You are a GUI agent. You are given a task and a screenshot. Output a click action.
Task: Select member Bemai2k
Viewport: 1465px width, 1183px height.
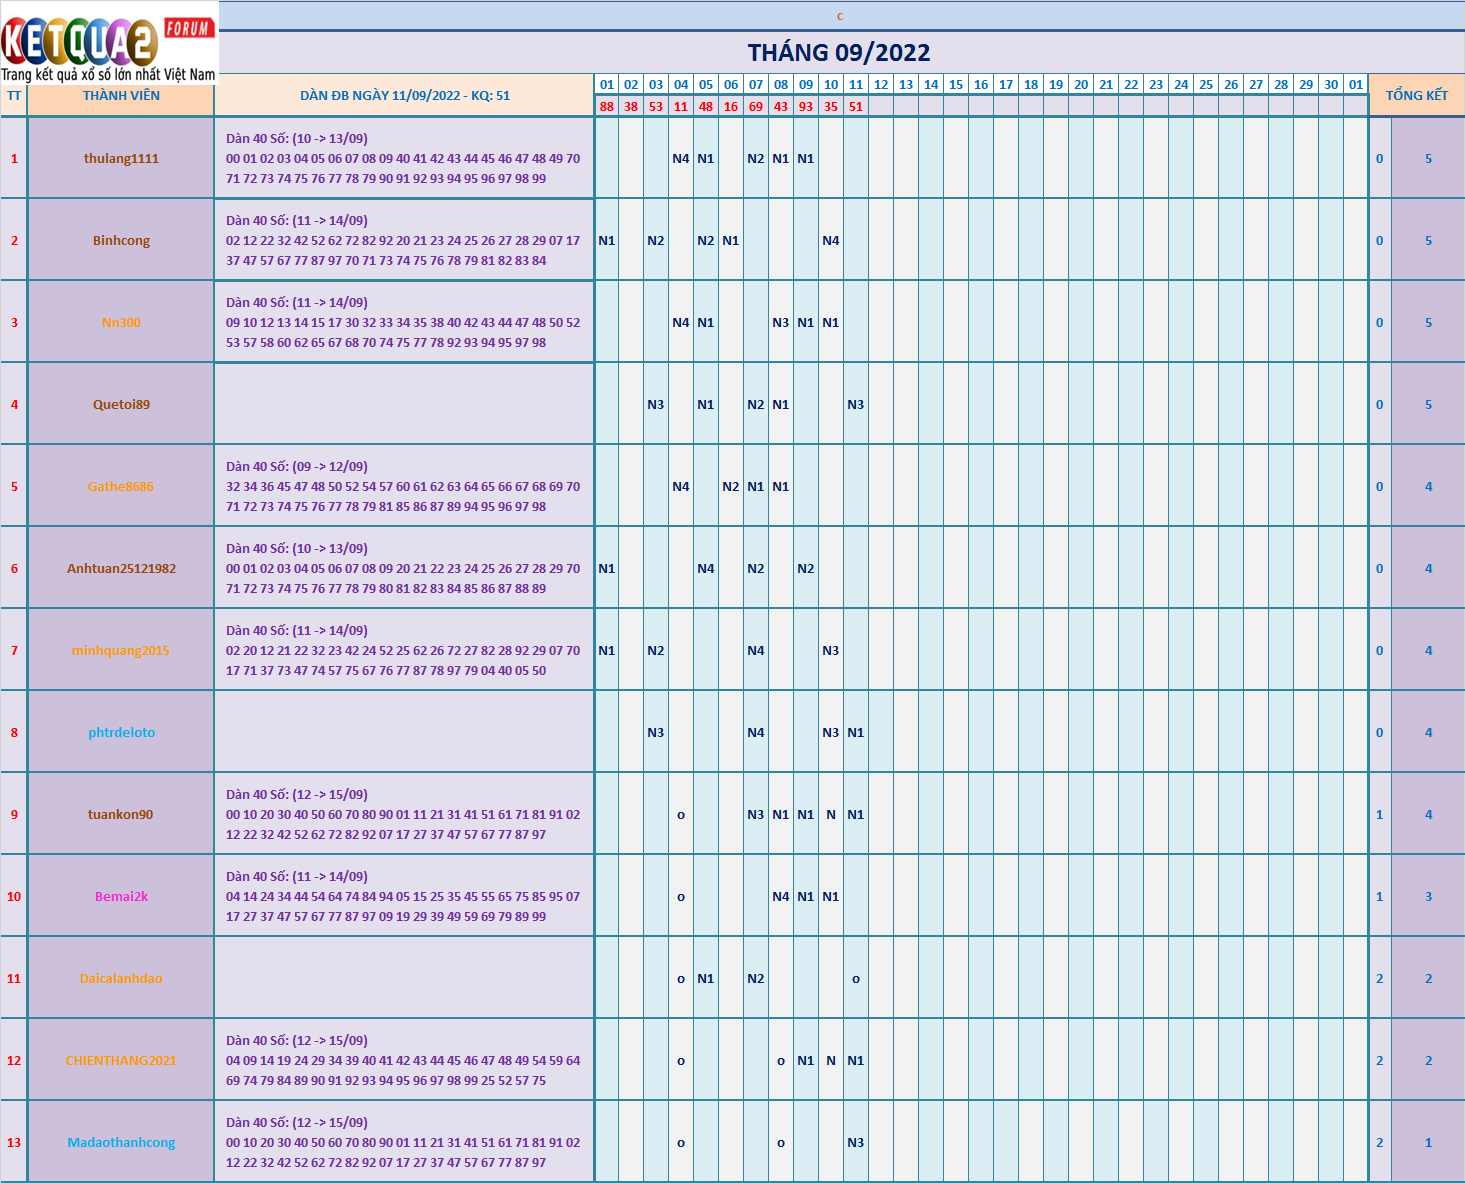(121, 896)
